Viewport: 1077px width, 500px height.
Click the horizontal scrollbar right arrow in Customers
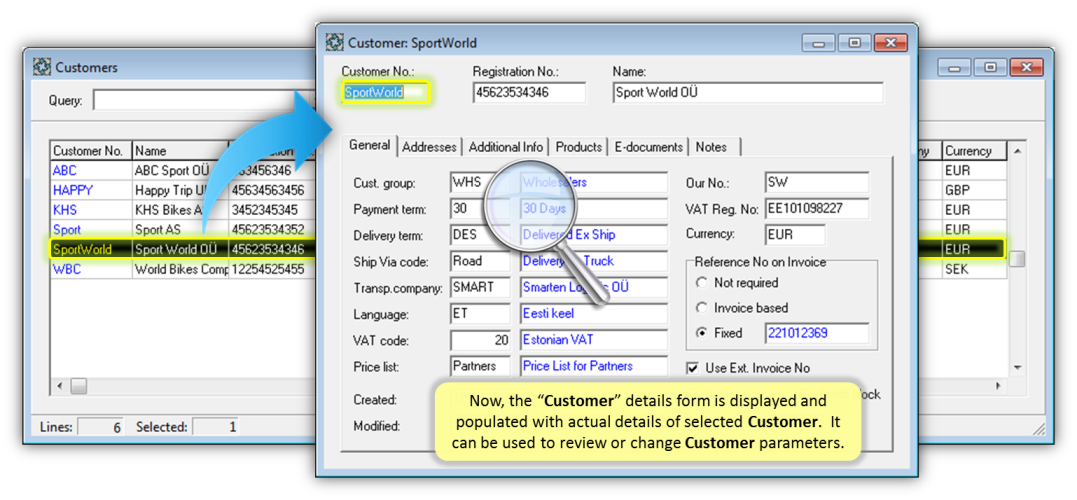tap(998, 387)
